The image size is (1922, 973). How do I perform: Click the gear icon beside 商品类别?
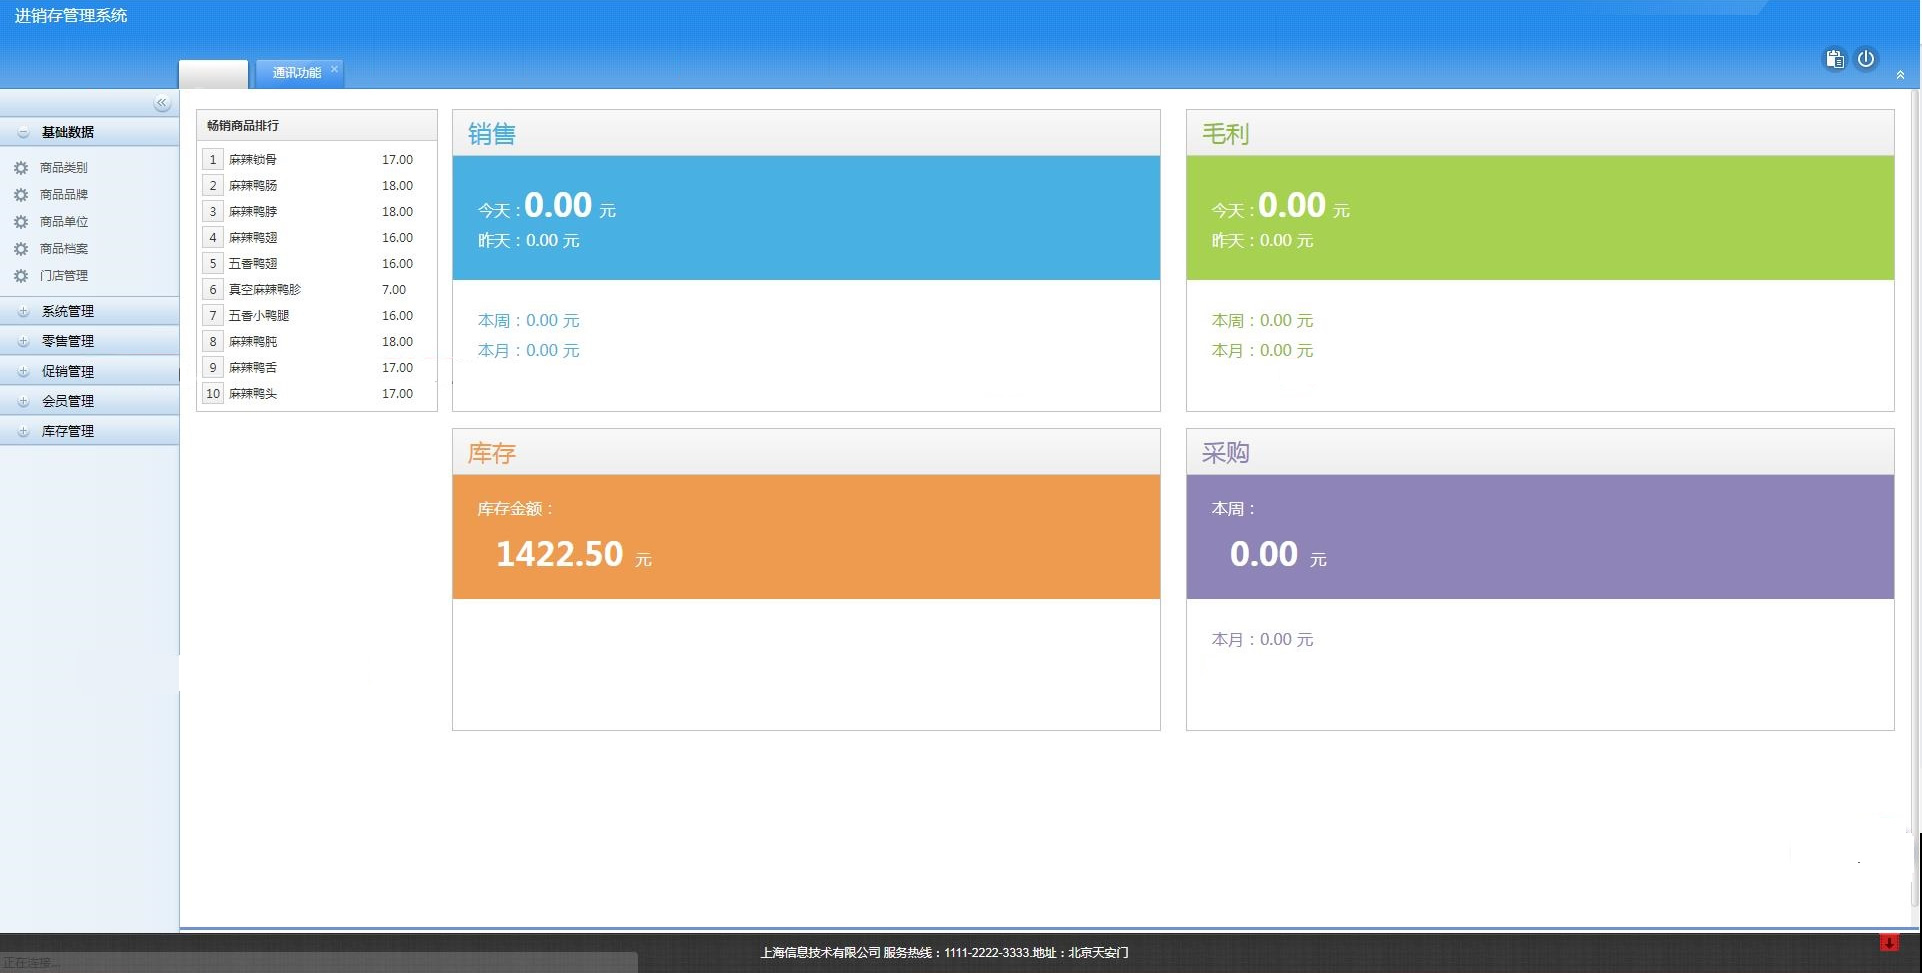(21, 168)
